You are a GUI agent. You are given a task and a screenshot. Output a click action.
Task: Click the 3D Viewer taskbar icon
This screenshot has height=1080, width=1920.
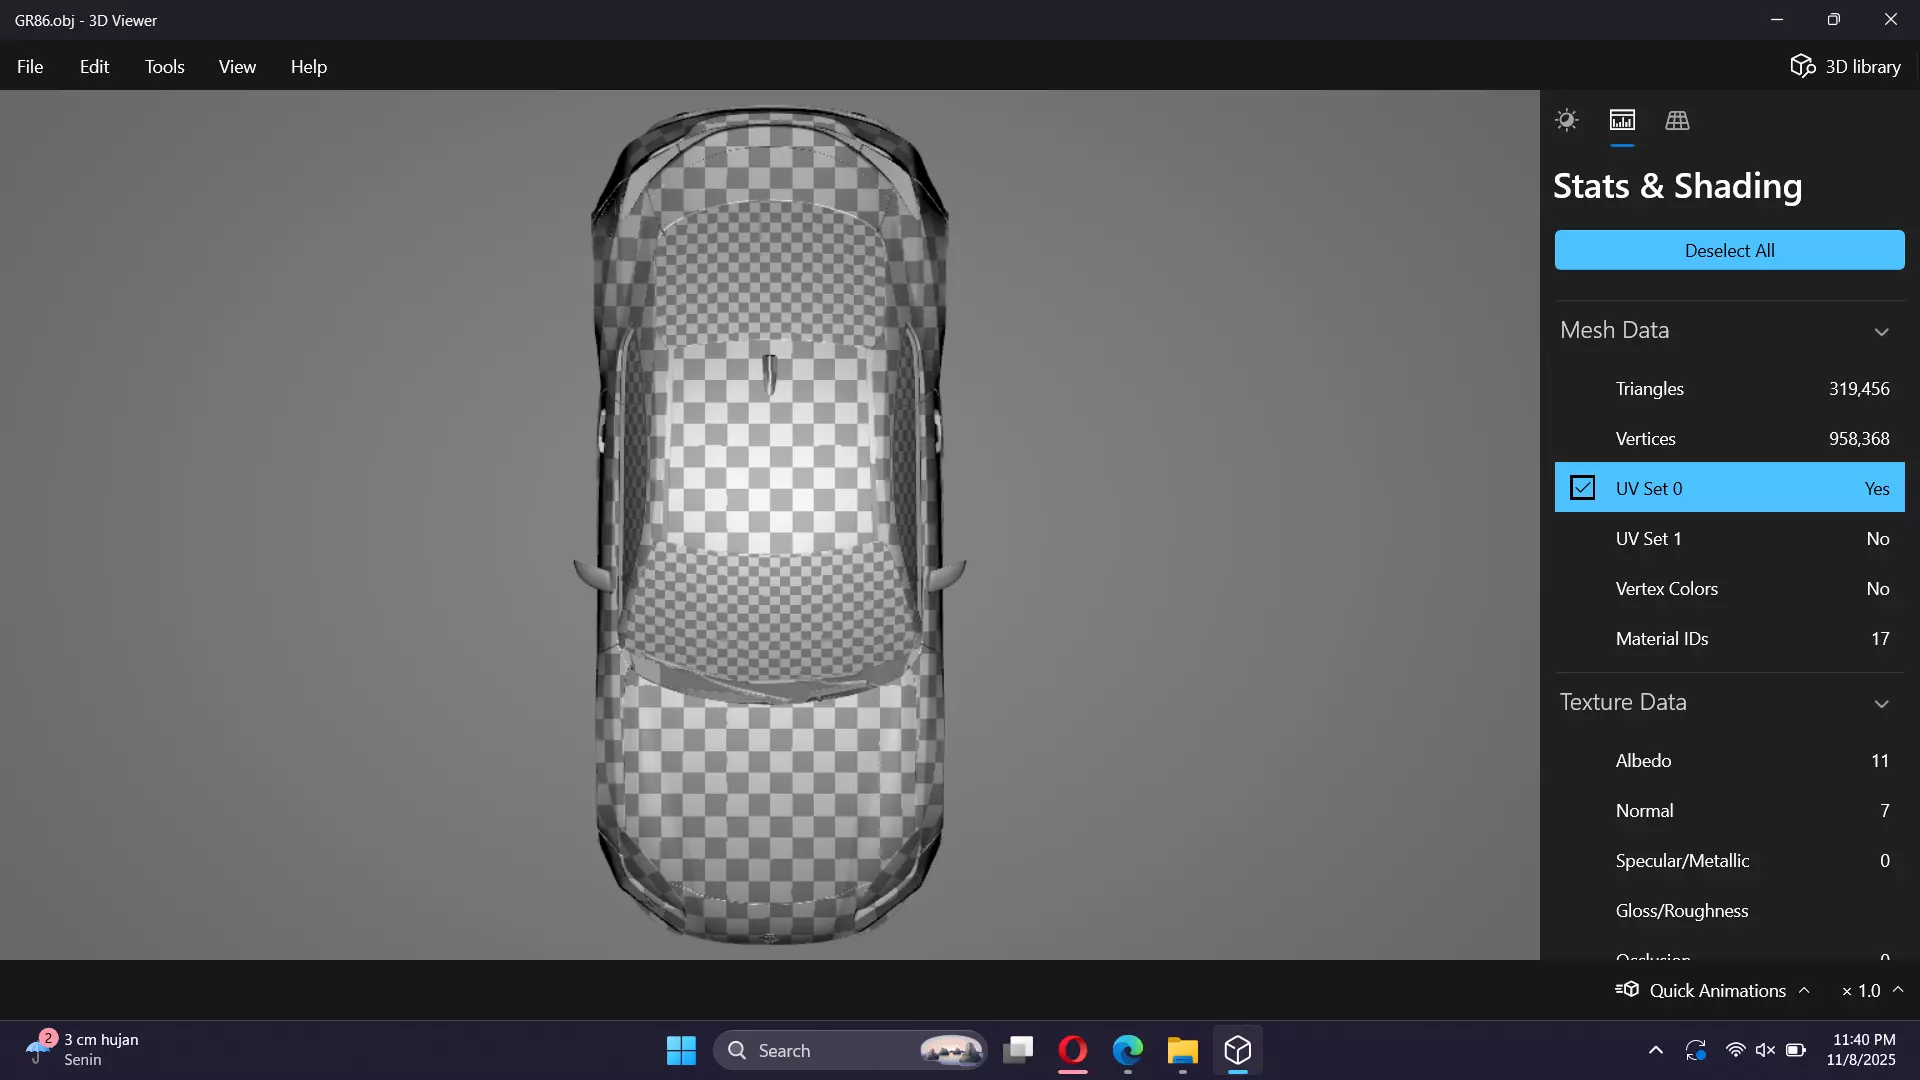(1238, 1050)
